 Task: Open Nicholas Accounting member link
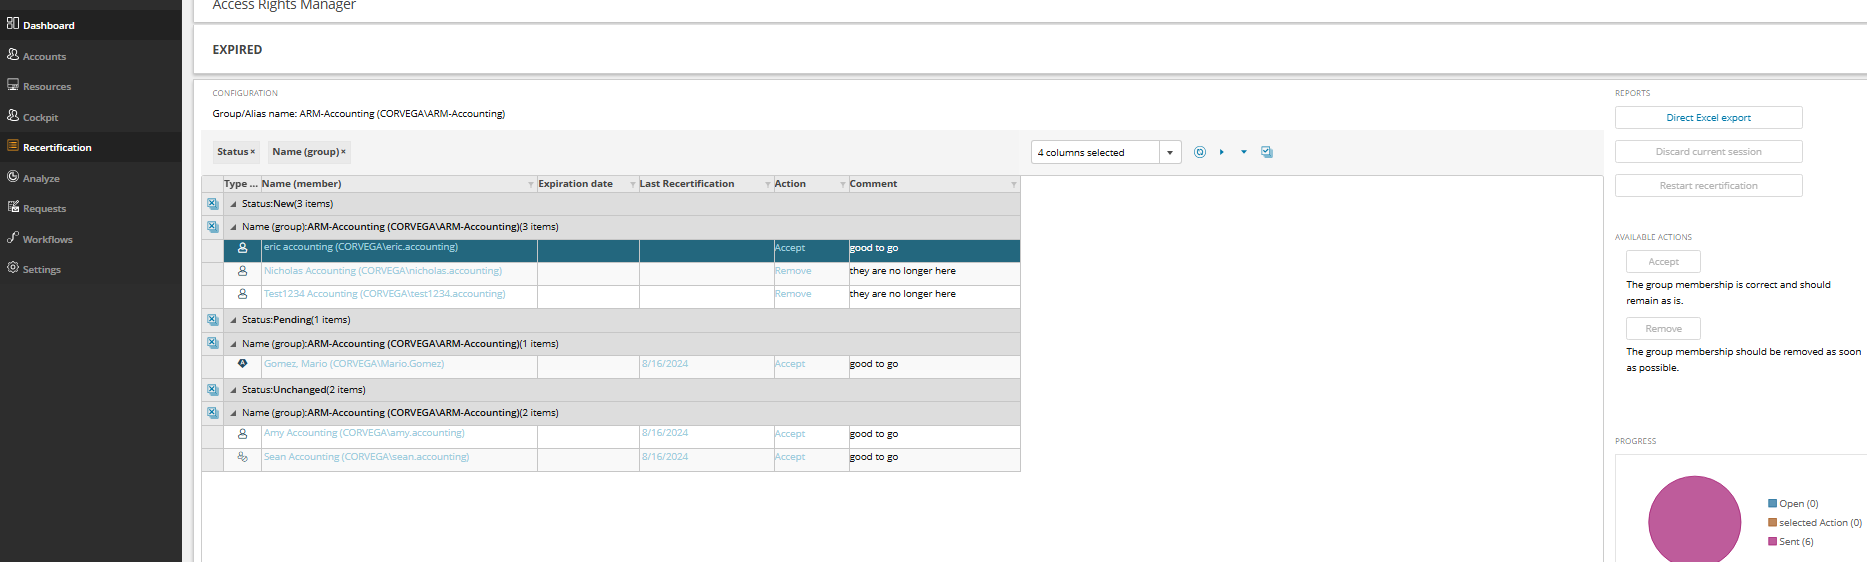[383, 271]
